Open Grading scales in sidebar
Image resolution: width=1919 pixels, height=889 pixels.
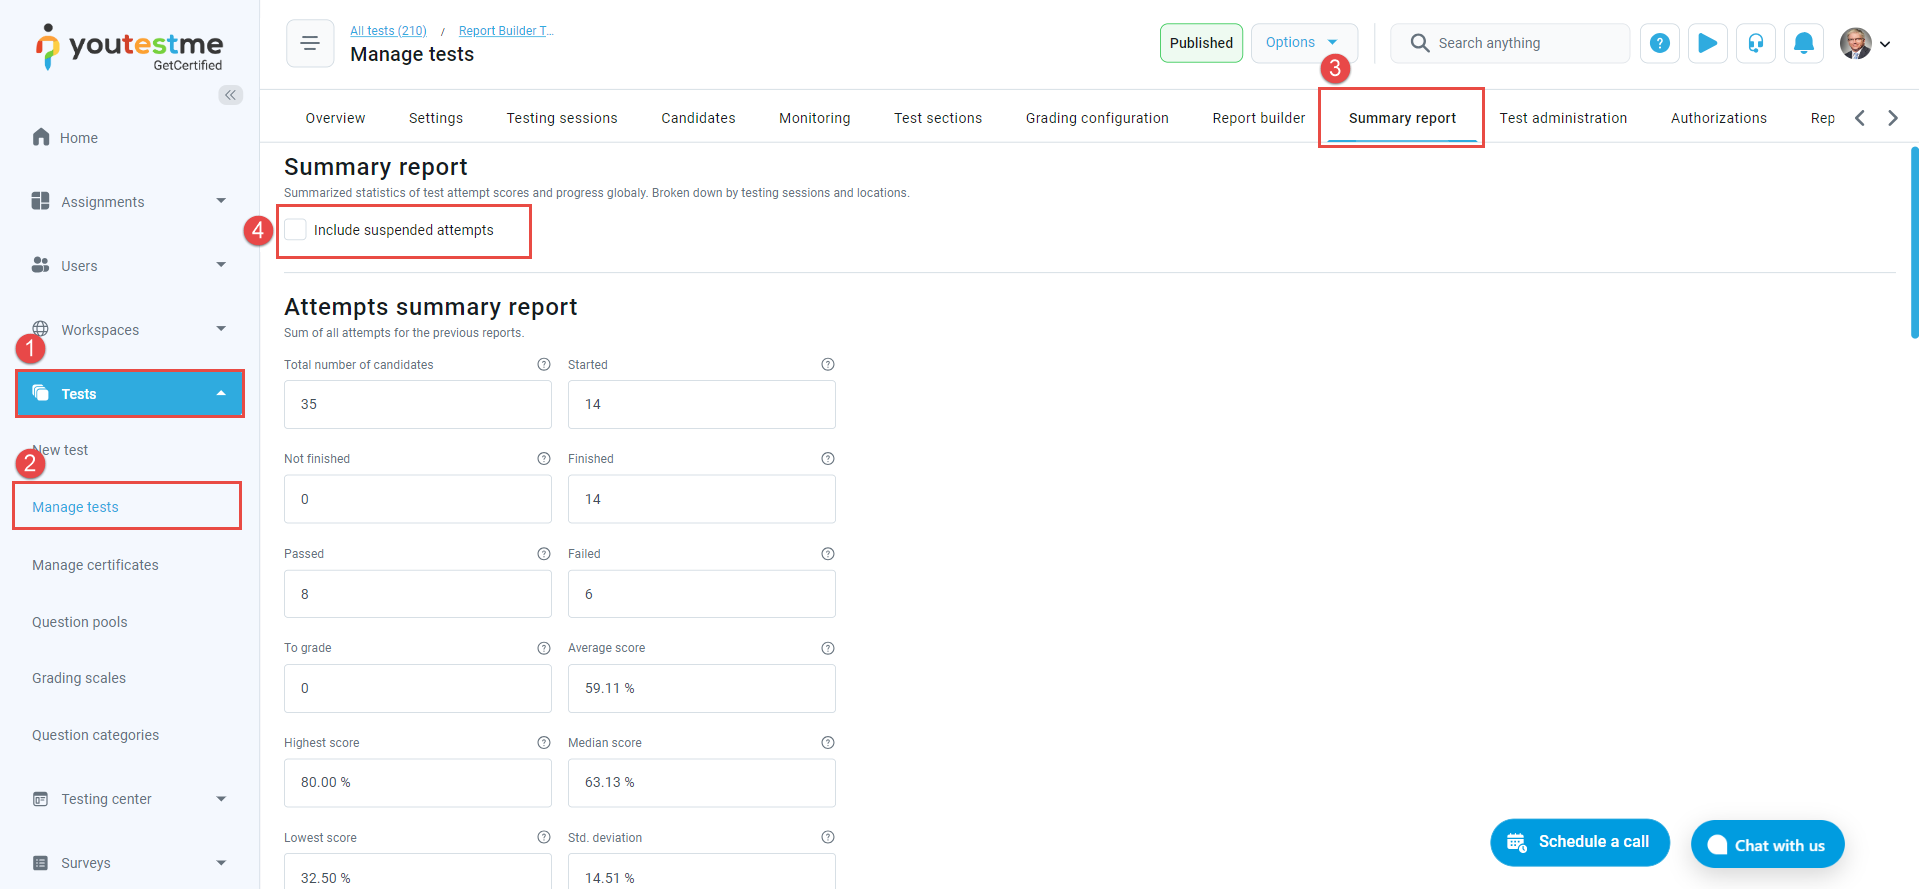(x=79, y=678)
